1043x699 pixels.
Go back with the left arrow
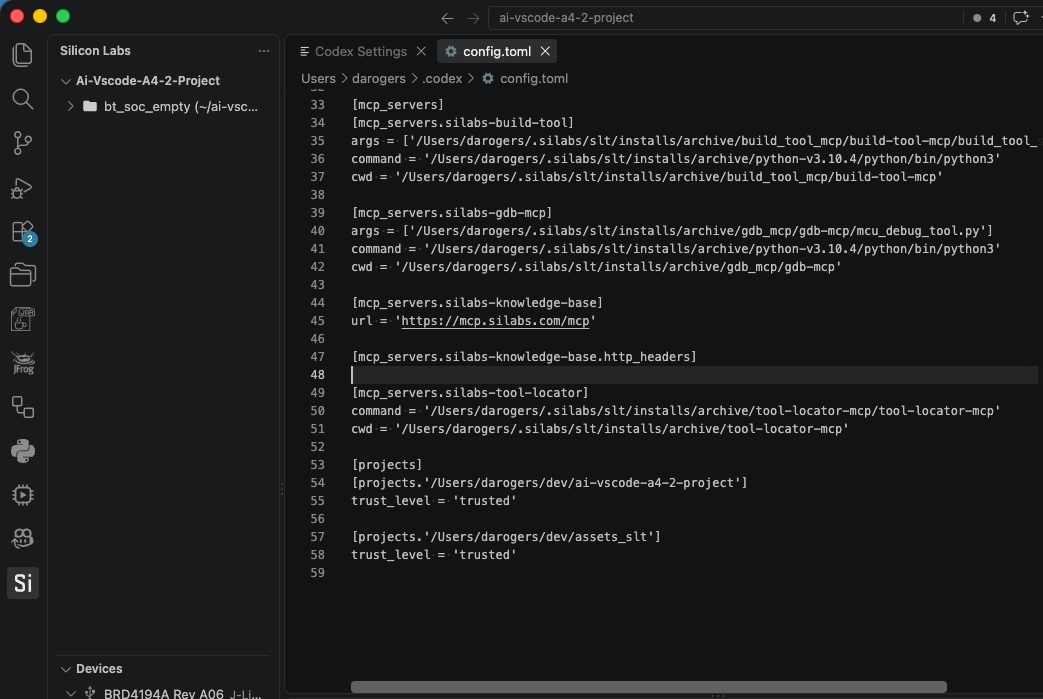coord(447,18)
